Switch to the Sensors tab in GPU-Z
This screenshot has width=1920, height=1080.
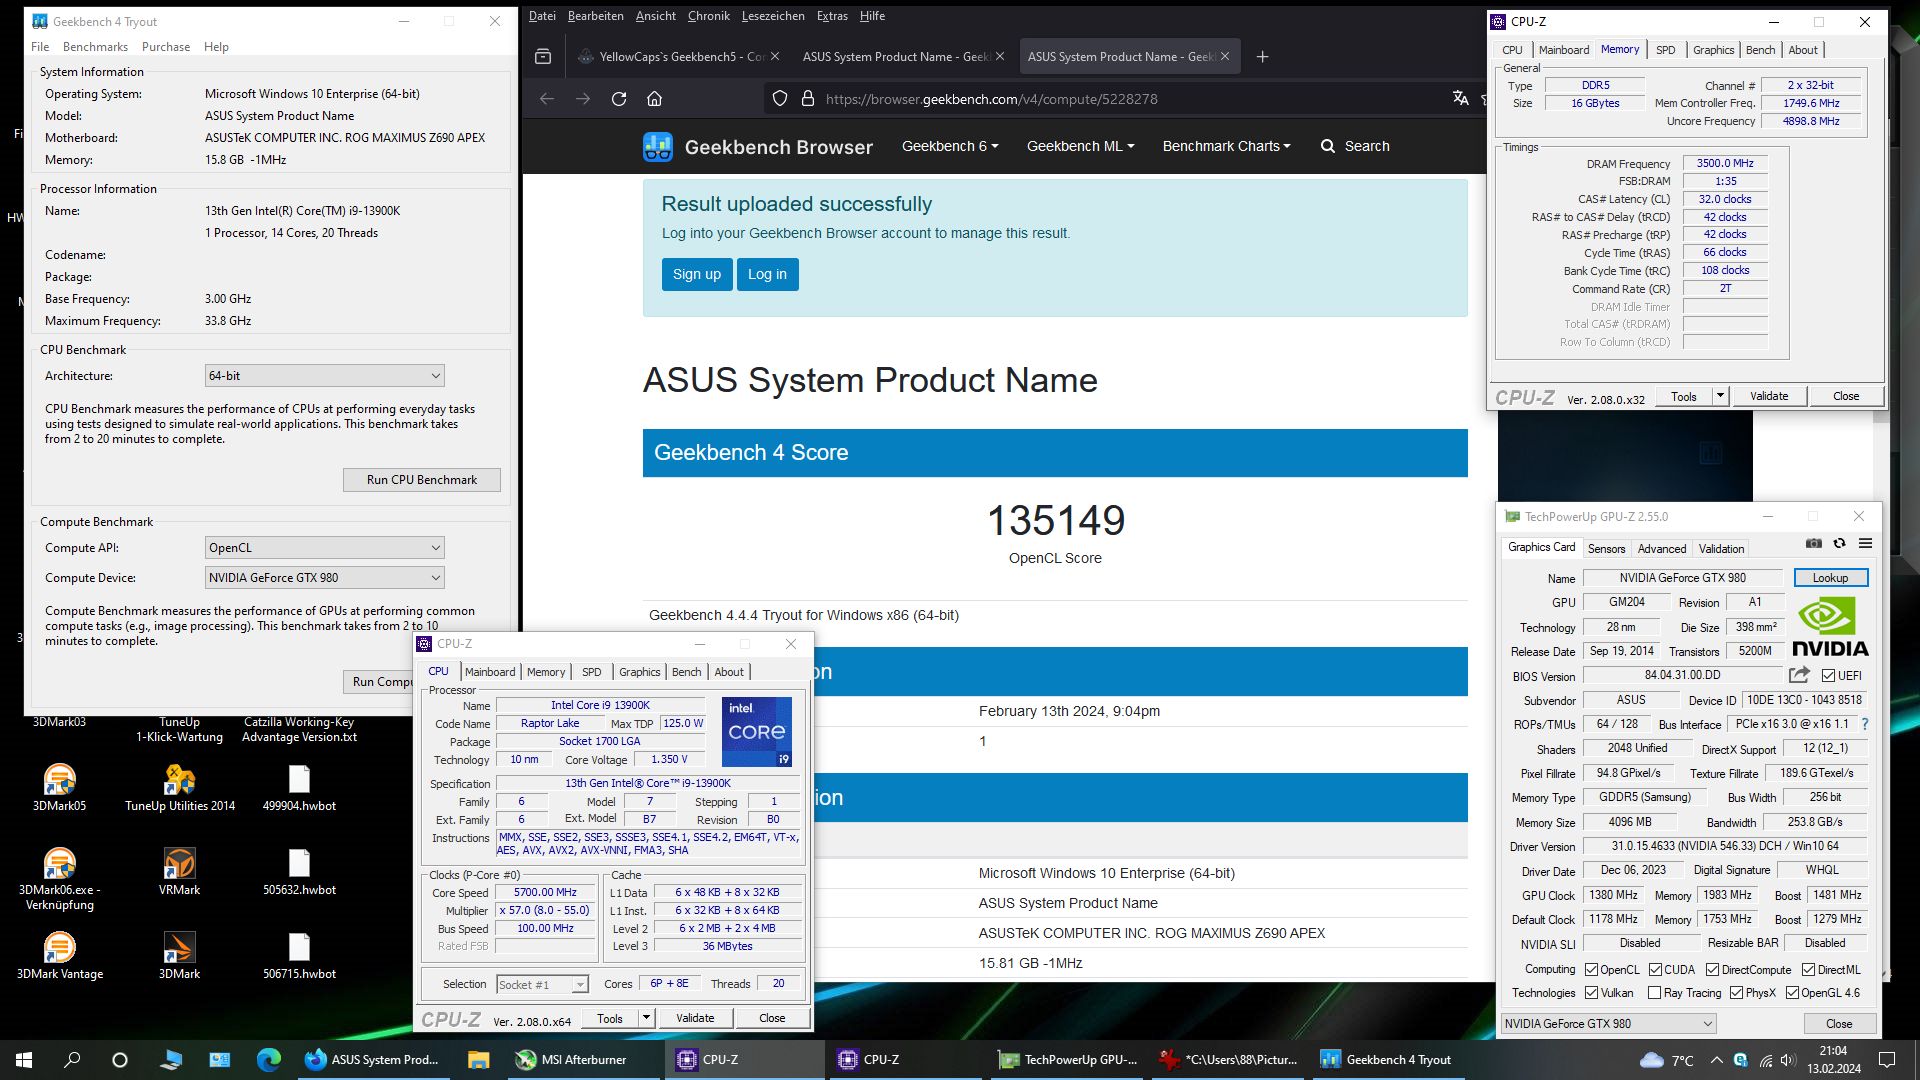[1606, 549]
